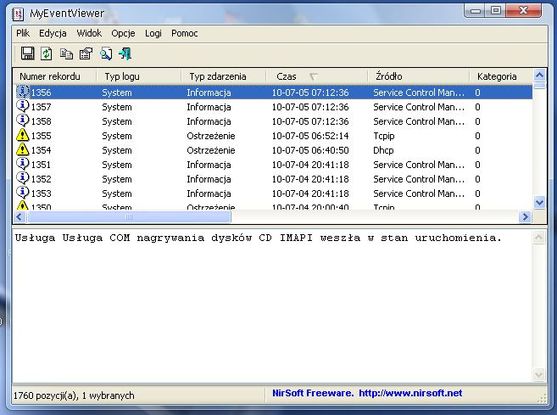Click the Dhcp source cell

tap(383, 150)
